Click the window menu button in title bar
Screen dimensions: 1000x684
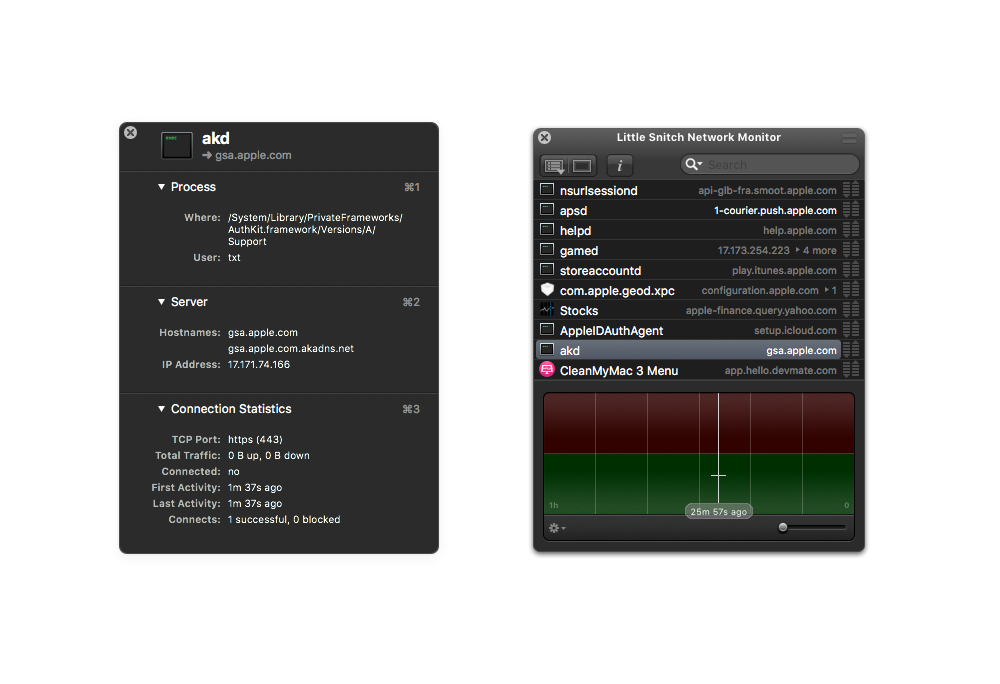tap(849, 138)
